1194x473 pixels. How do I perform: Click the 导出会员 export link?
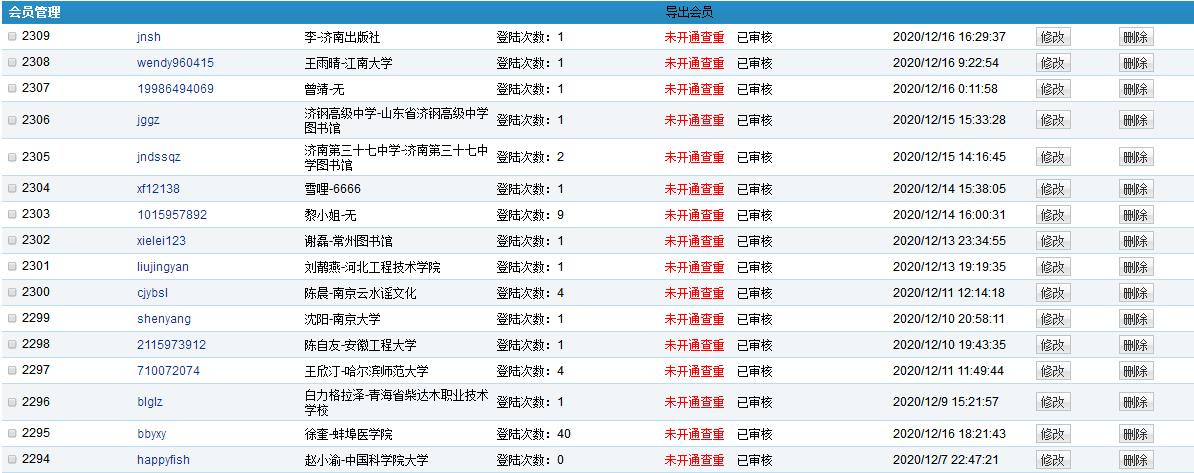point(689,12)
